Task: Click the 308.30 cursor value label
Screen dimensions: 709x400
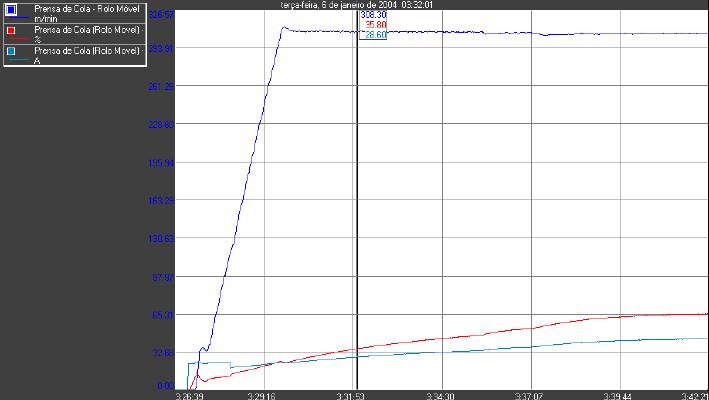Action: (373, 15)
